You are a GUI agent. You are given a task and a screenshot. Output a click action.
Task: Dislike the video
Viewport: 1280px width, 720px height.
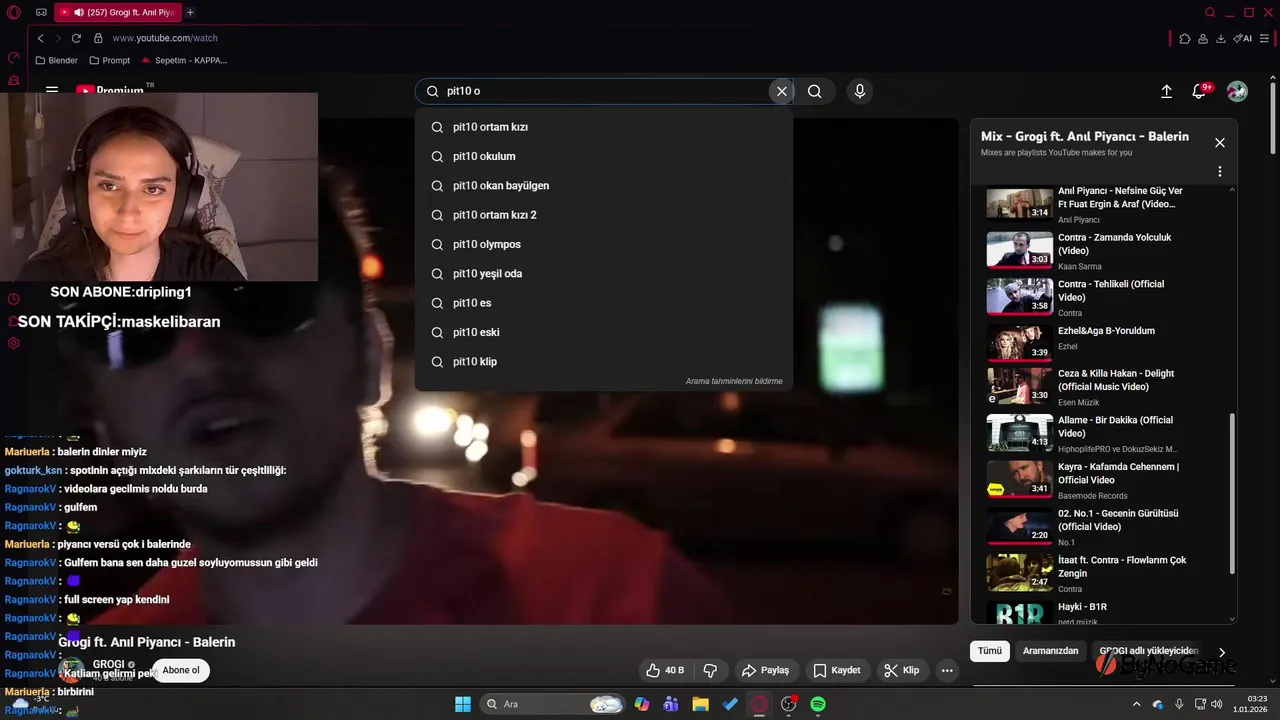[x=711, y=670]
